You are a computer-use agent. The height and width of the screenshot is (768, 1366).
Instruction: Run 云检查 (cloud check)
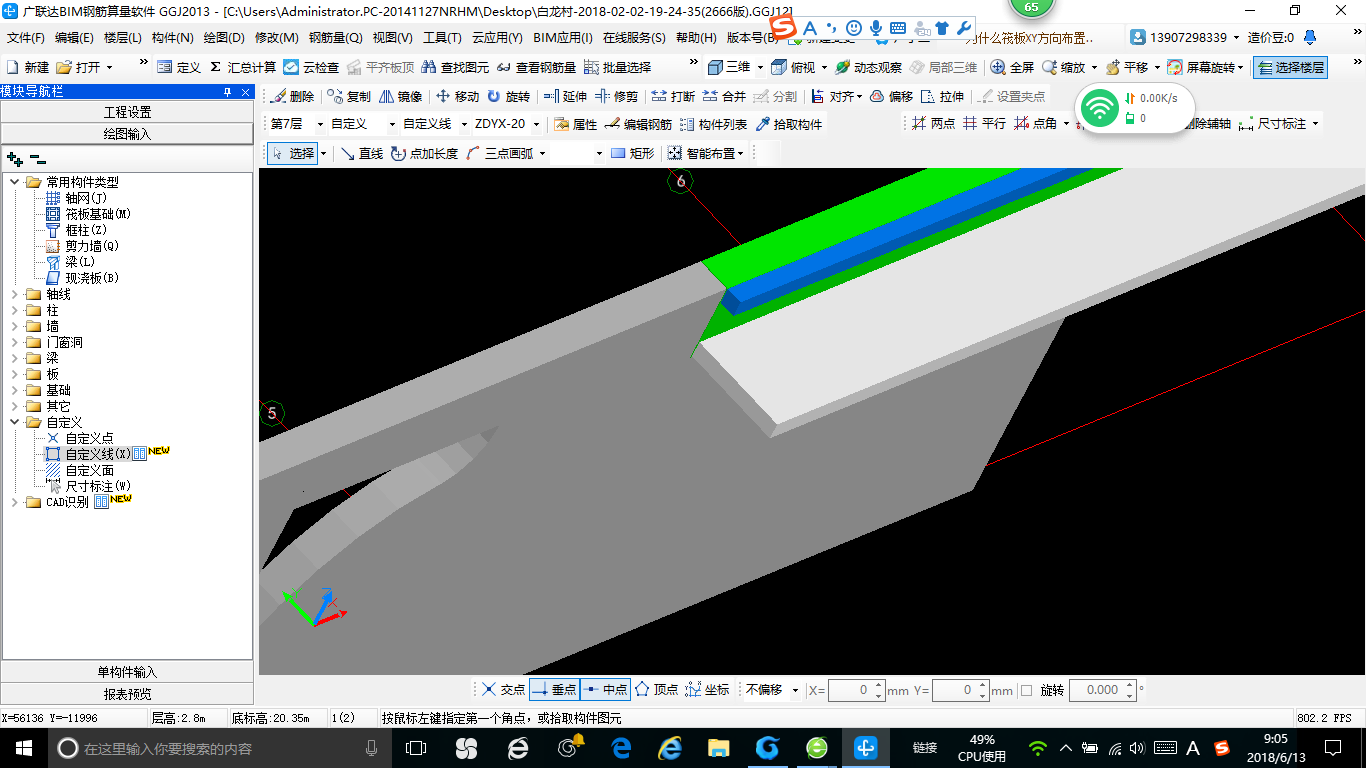[311, 67]
